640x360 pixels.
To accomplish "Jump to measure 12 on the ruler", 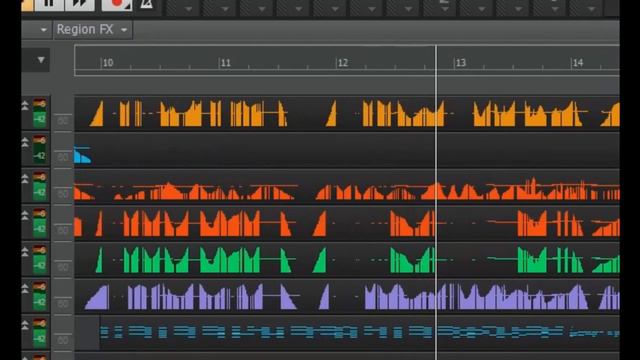I will click(x=343, y=63).
